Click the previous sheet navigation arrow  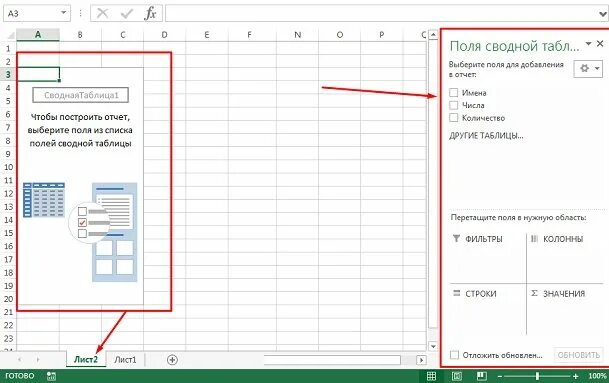click(x=19, y=360)
